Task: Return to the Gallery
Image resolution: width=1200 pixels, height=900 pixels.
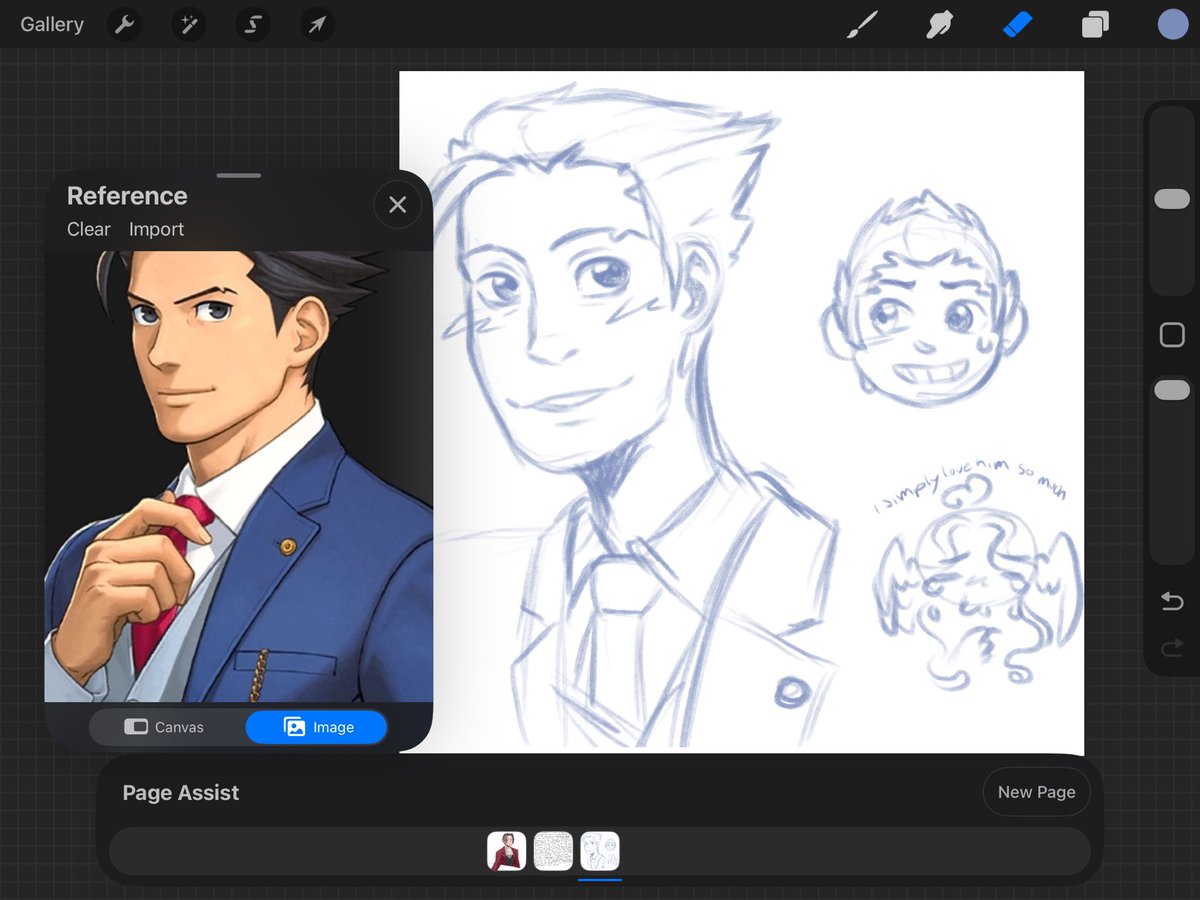Action: [52, 25]
